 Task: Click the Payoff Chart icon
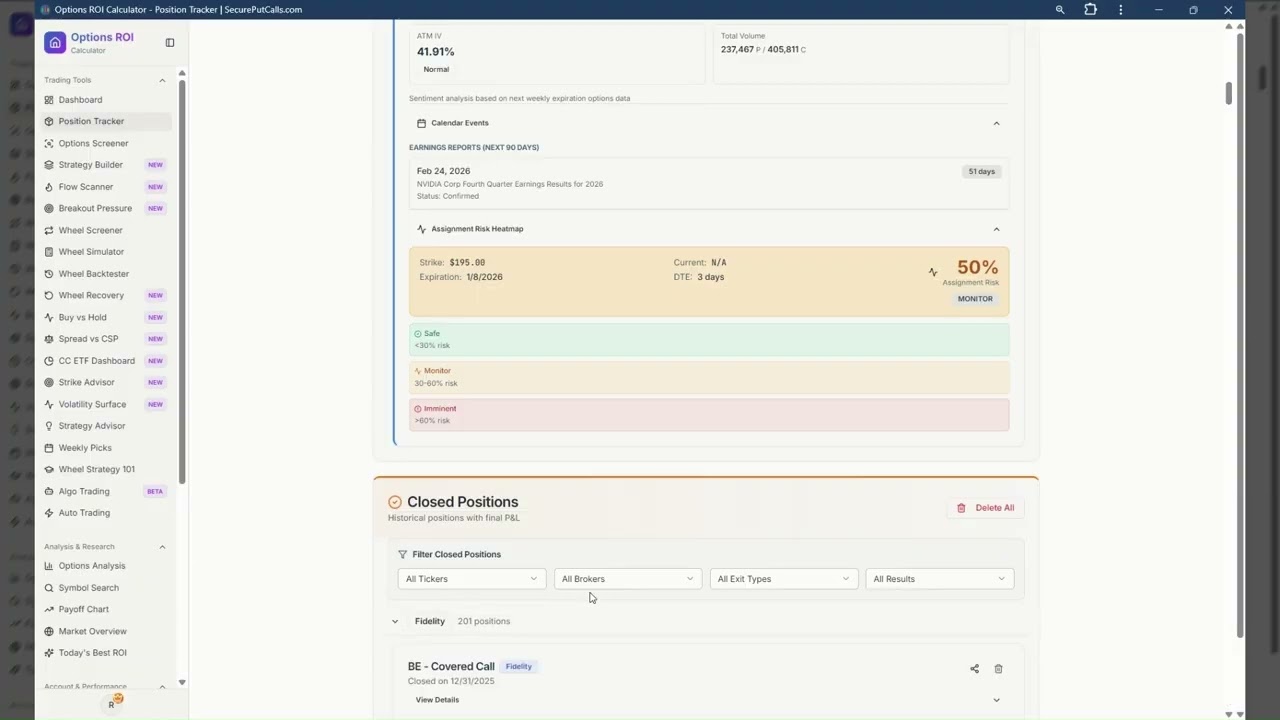pos(49,609)
